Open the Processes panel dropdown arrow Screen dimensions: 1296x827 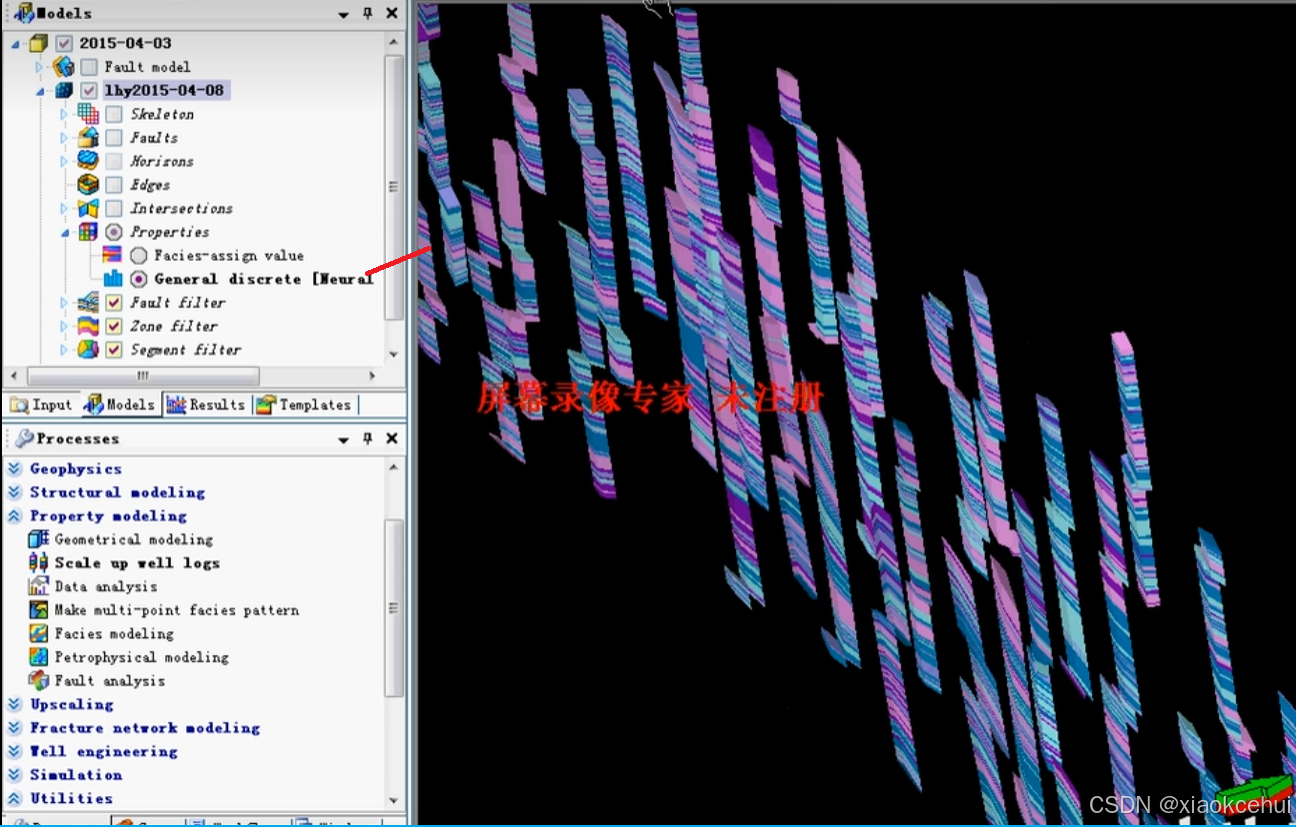[343, 440]
